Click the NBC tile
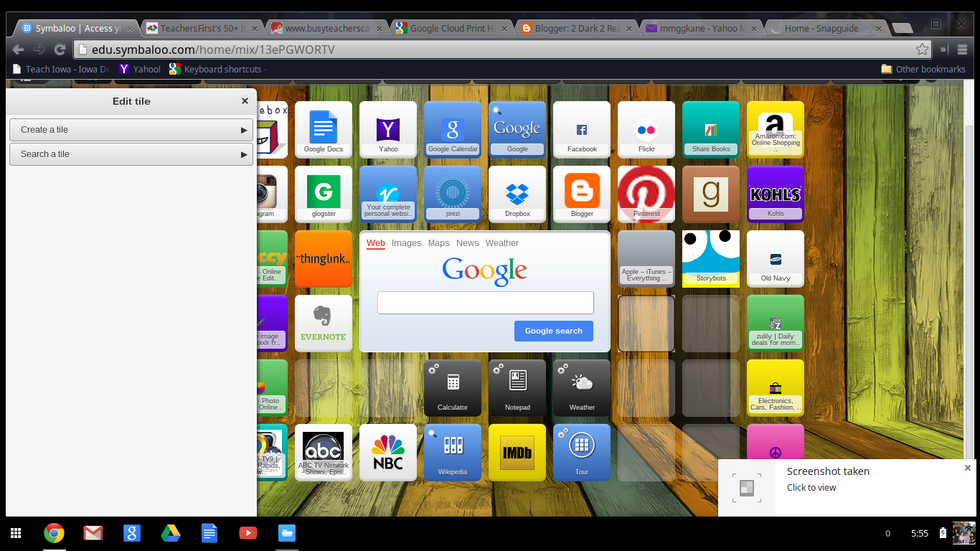 click(388, 452)
